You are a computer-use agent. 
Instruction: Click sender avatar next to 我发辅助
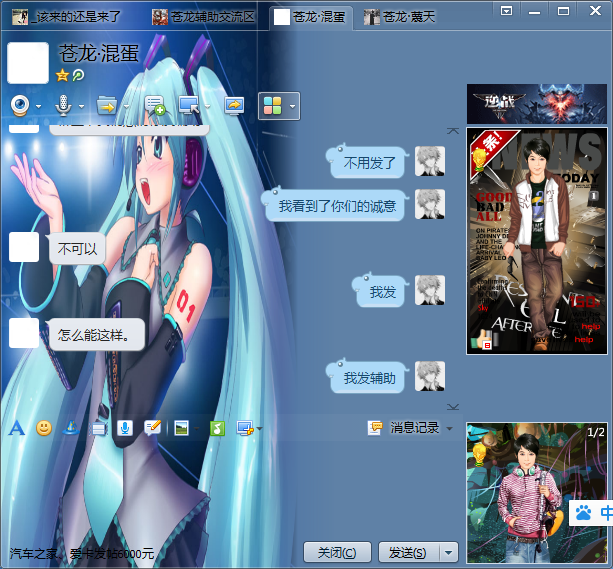(x=430, y=376)
